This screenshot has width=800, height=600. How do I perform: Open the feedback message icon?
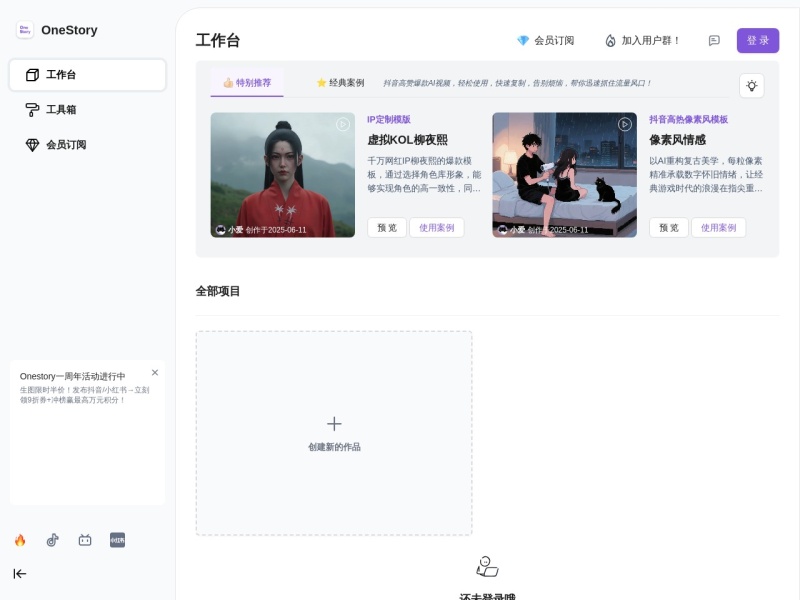pyautogui.click(x=714, y=40)
